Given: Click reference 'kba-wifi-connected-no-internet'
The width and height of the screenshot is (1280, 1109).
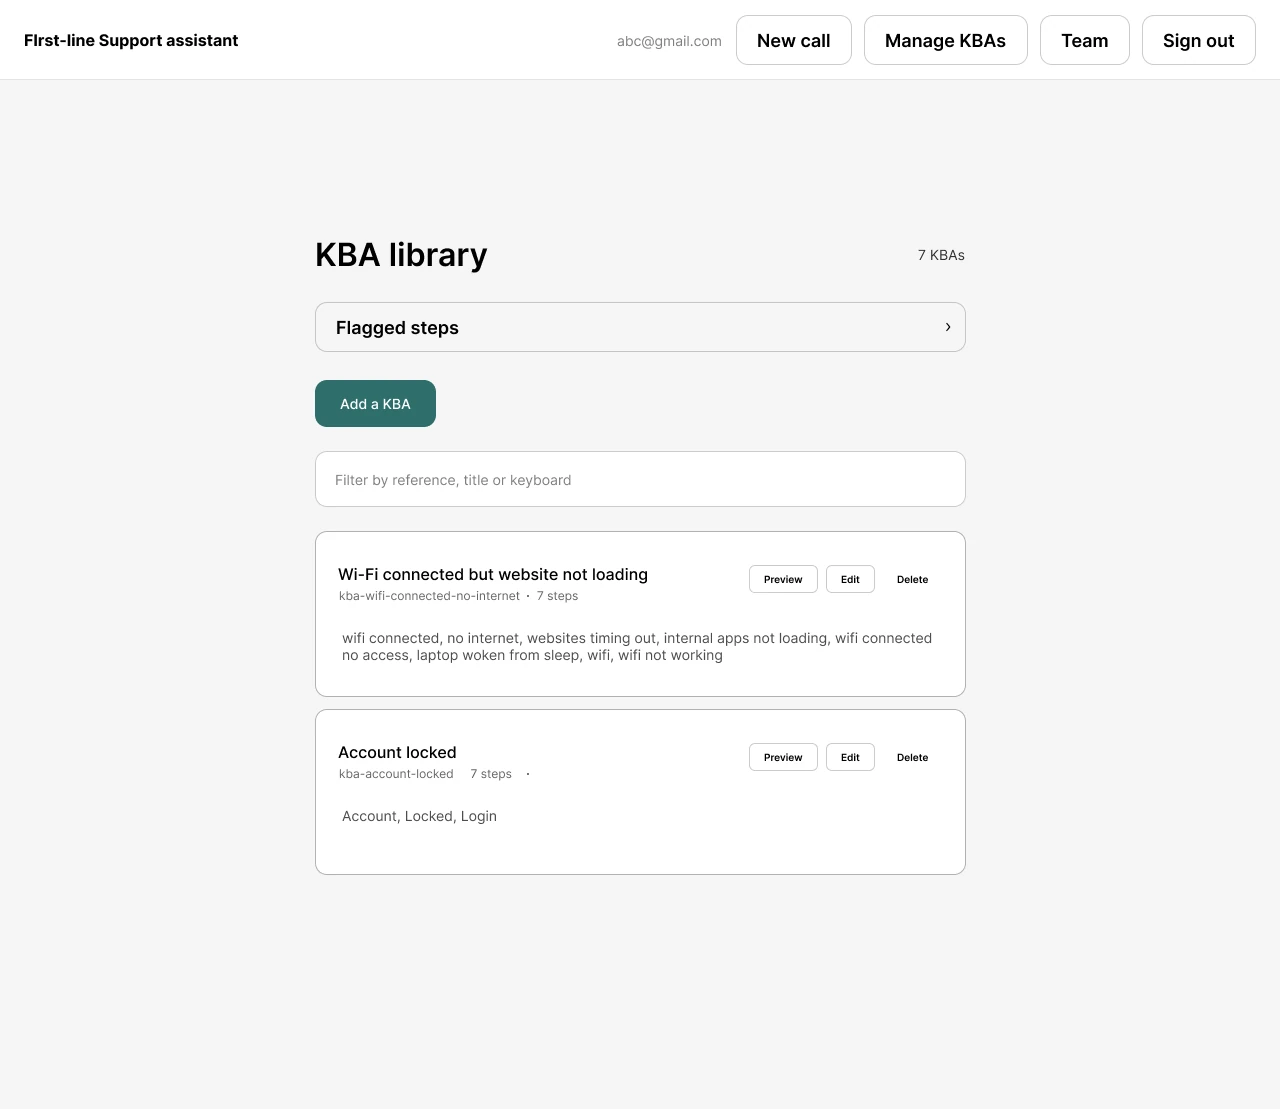Looking at the screenshot, I should click(429, 596).
